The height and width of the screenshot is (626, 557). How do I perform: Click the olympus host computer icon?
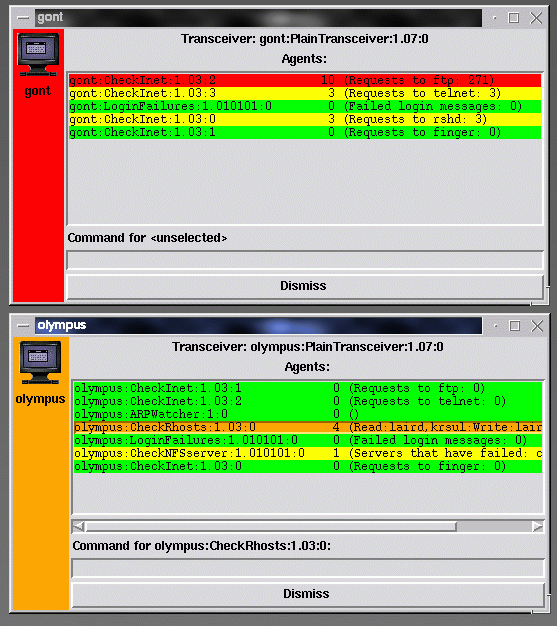(x=40, y=363)
